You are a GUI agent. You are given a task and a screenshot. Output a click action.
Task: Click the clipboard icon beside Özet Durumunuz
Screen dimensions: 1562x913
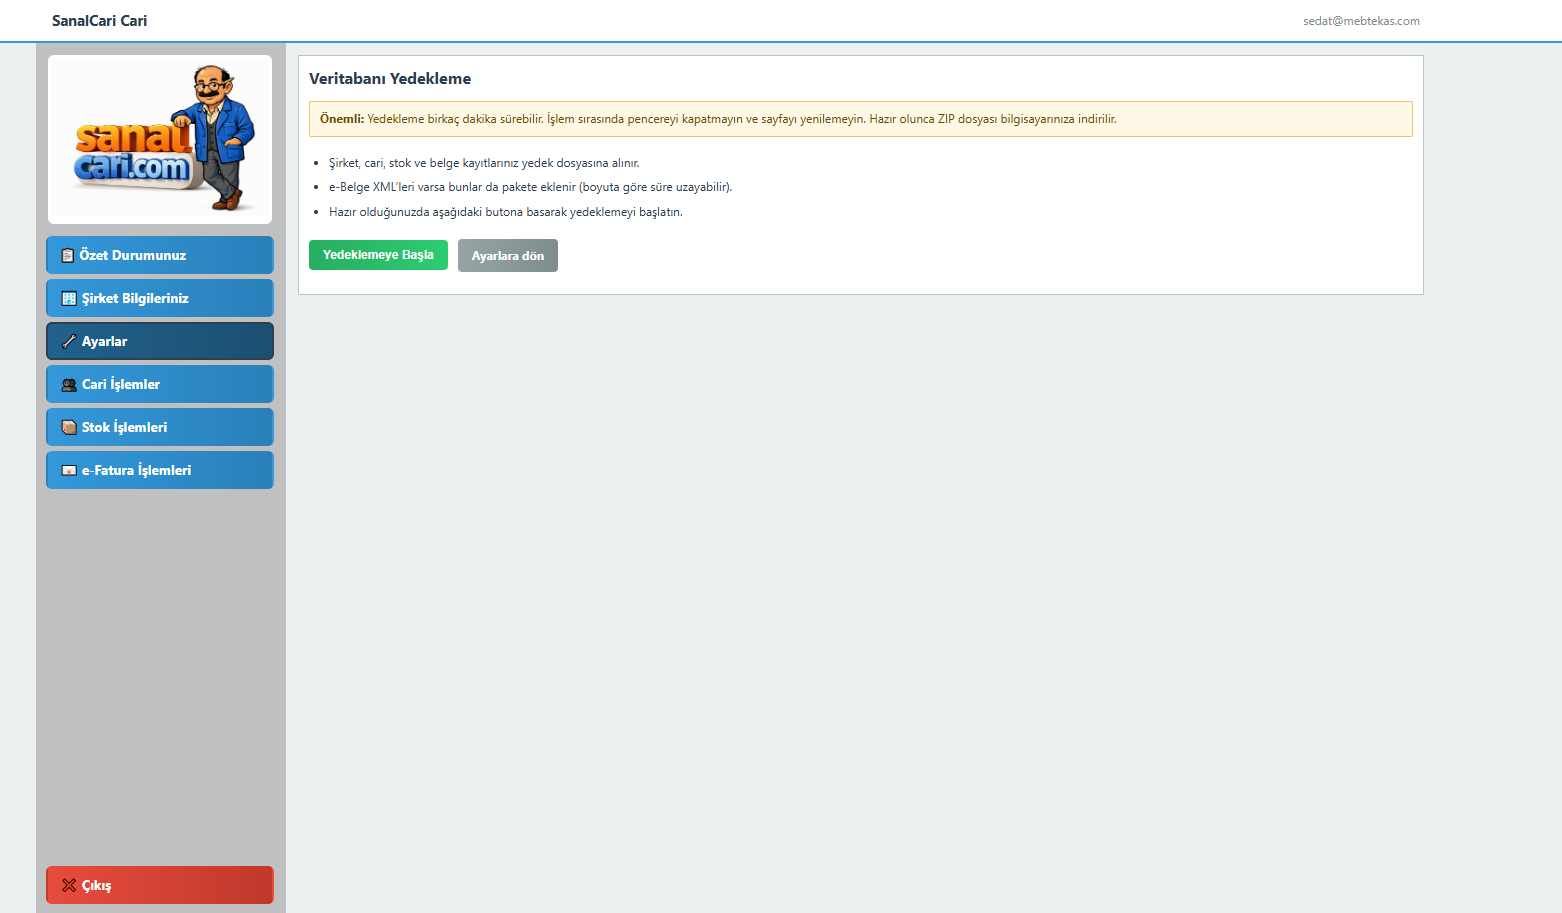[68, 255]
